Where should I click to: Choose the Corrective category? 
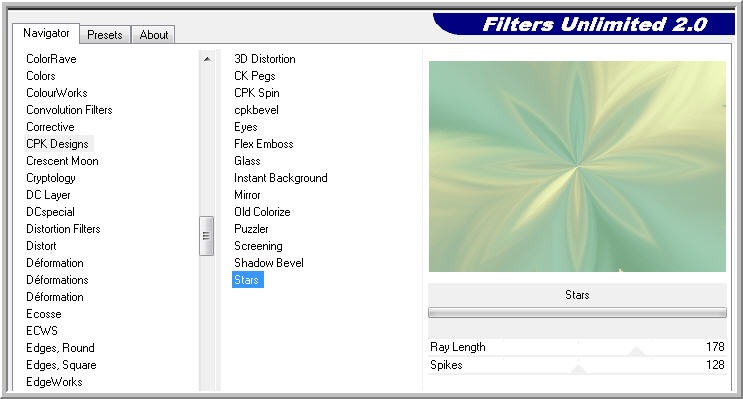[x=50, y=127]
